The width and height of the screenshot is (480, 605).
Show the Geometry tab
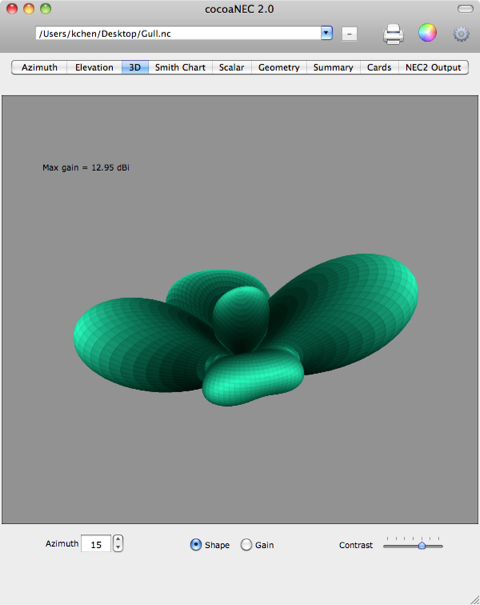click(x=279, y=67)
